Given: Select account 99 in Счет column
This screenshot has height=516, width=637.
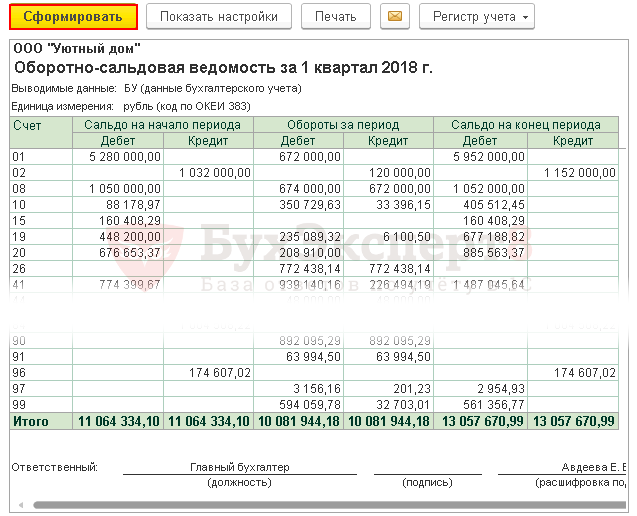Looking at the screenshot, I should [41, 405].
